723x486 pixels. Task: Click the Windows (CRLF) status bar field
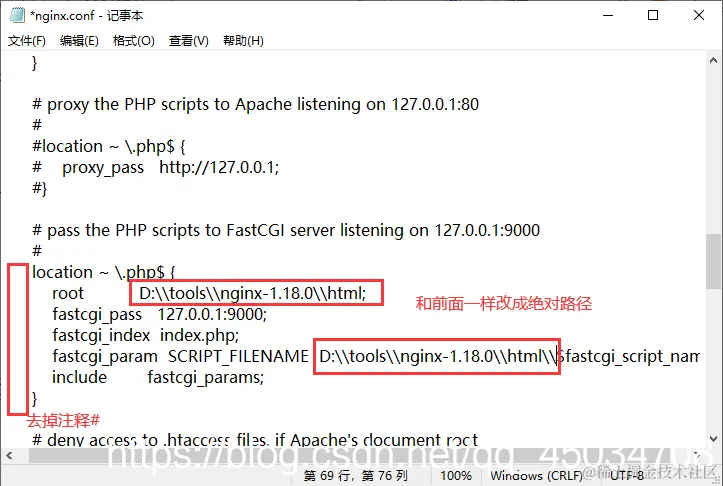536,475
